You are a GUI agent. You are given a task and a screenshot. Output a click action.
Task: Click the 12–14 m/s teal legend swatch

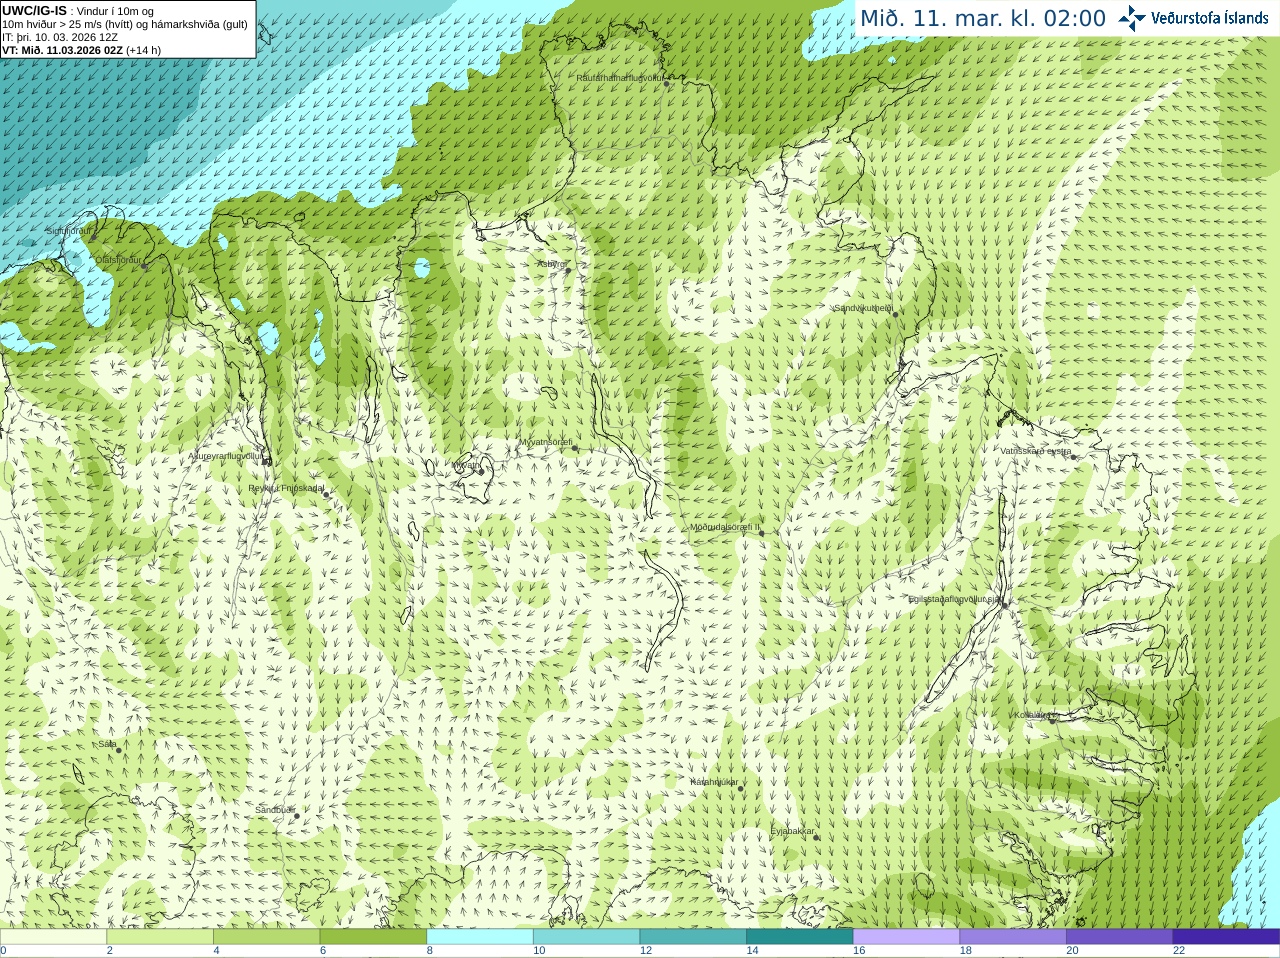coord(693,937)
